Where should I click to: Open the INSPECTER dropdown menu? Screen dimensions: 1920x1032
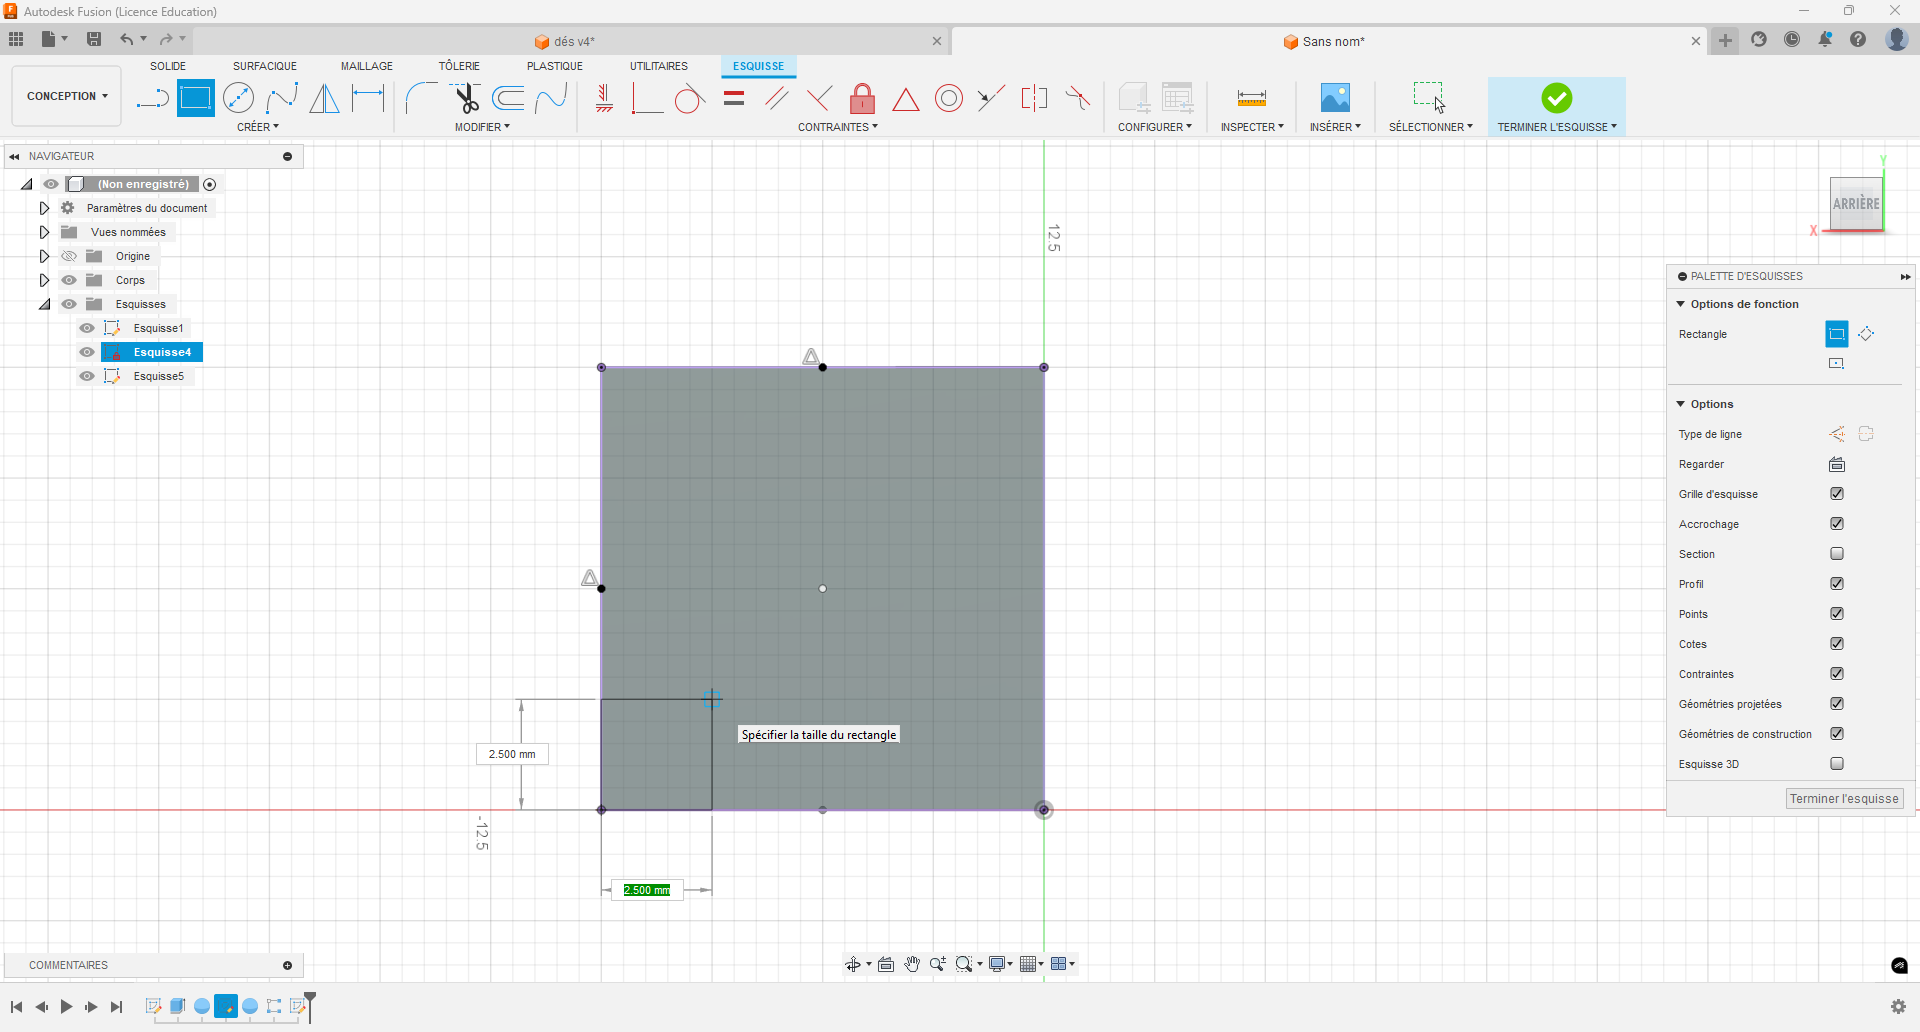pos(1252,127)
